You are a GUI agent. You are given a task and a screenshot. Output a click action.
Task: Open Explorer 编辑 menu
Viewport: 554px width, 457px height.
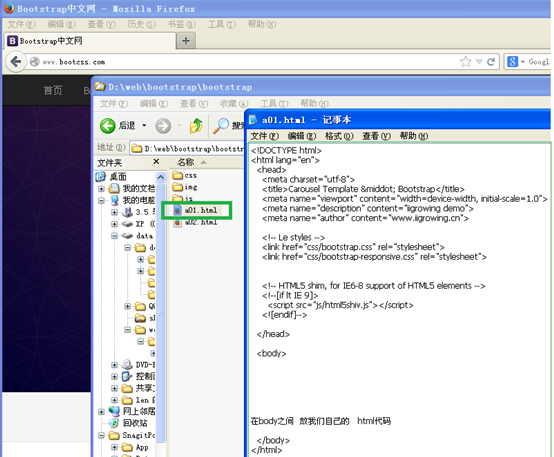click(x=154, y=104)
